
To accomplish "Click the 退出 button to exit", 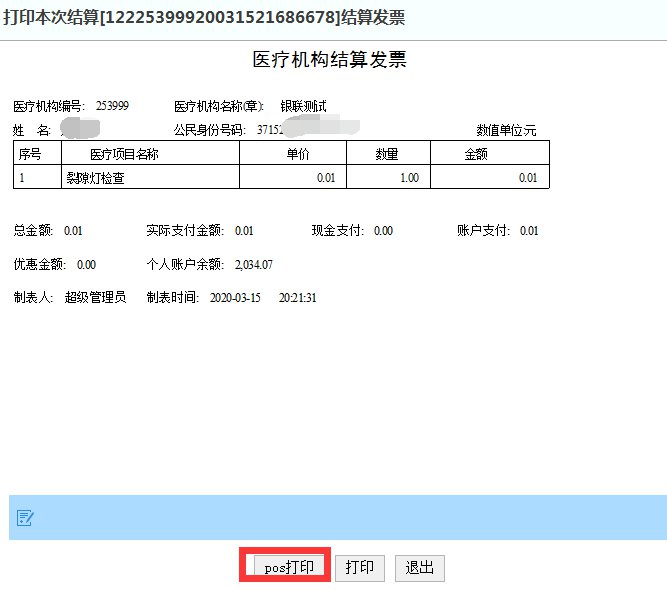I will coord(419,567).
